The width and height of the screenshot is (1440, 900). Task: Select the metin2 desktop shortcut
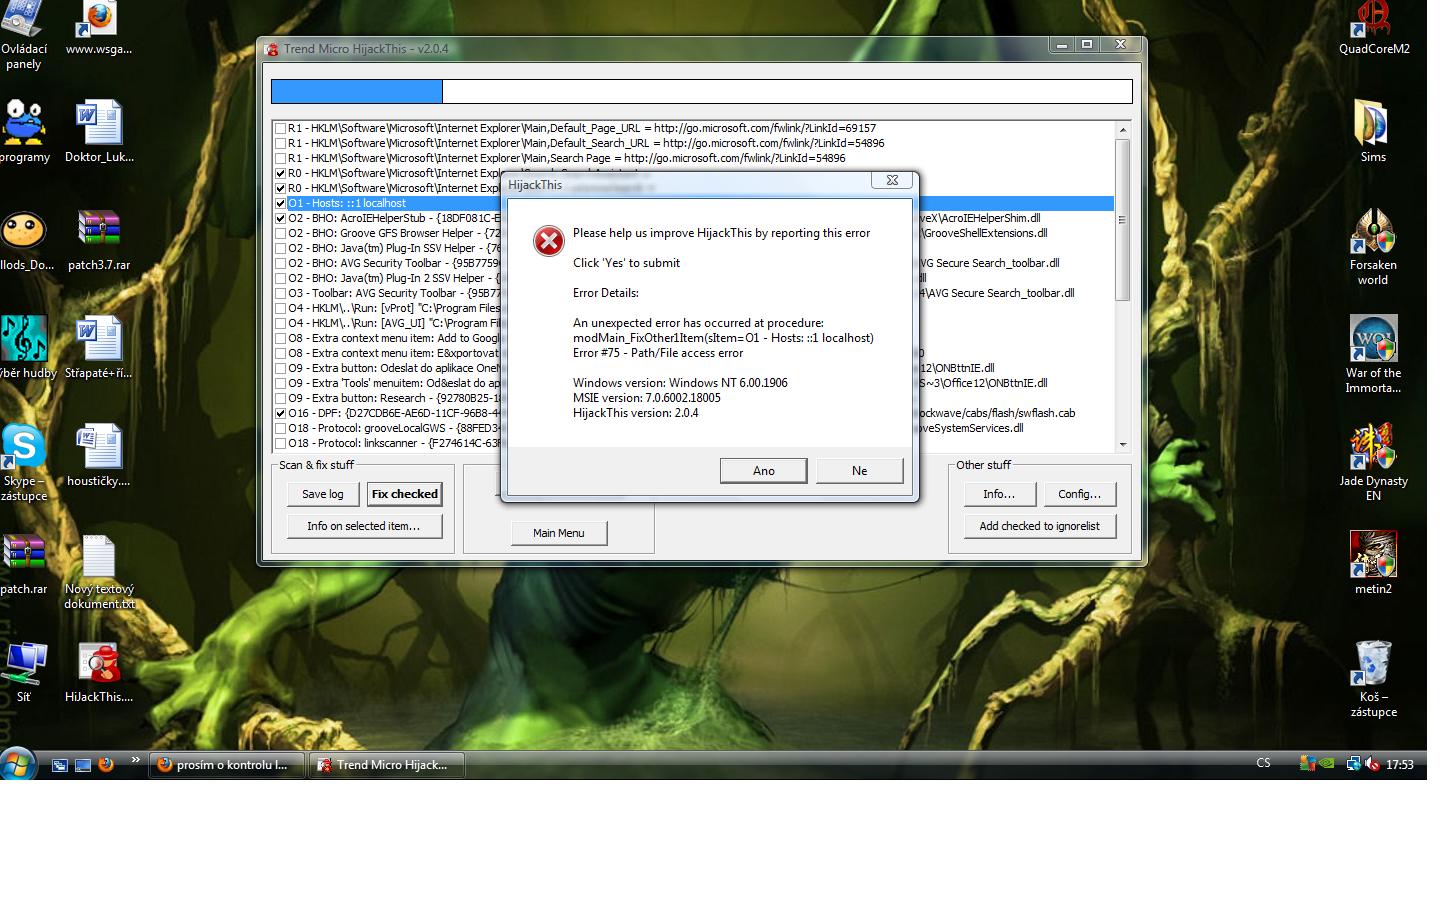click(1373, 564)
